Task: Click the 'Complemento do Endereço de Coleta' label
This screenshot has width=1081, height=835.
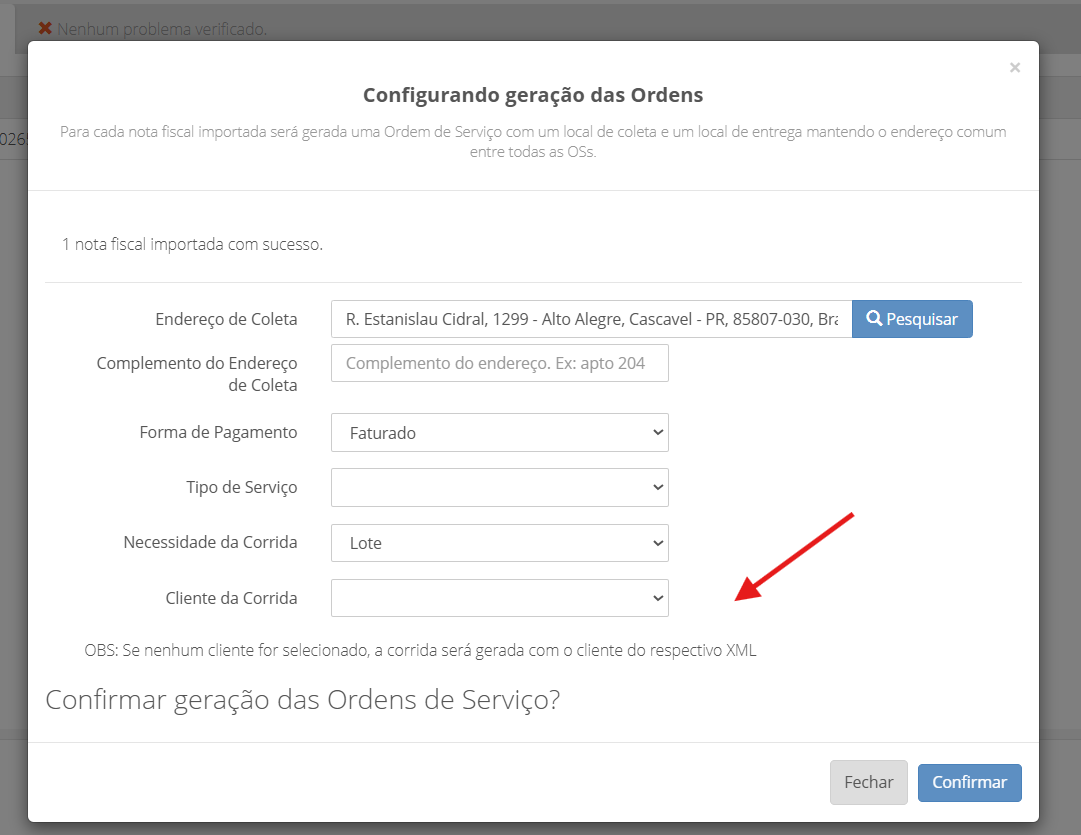Action: pos(197,374)
